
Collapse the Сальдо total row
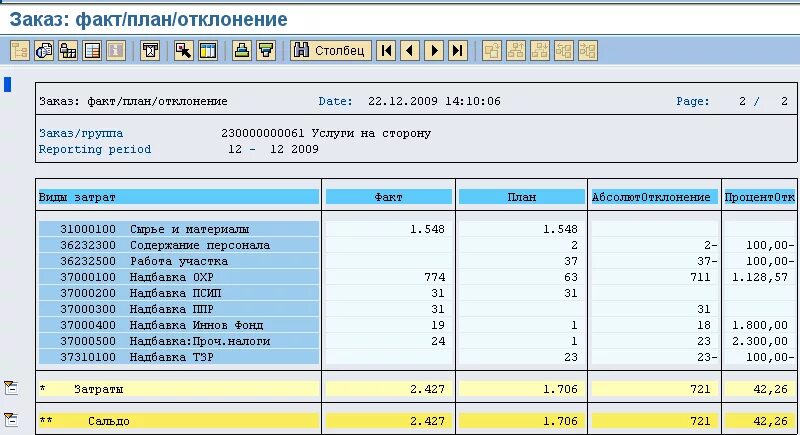pyautogui.click(x=11, y=420)
